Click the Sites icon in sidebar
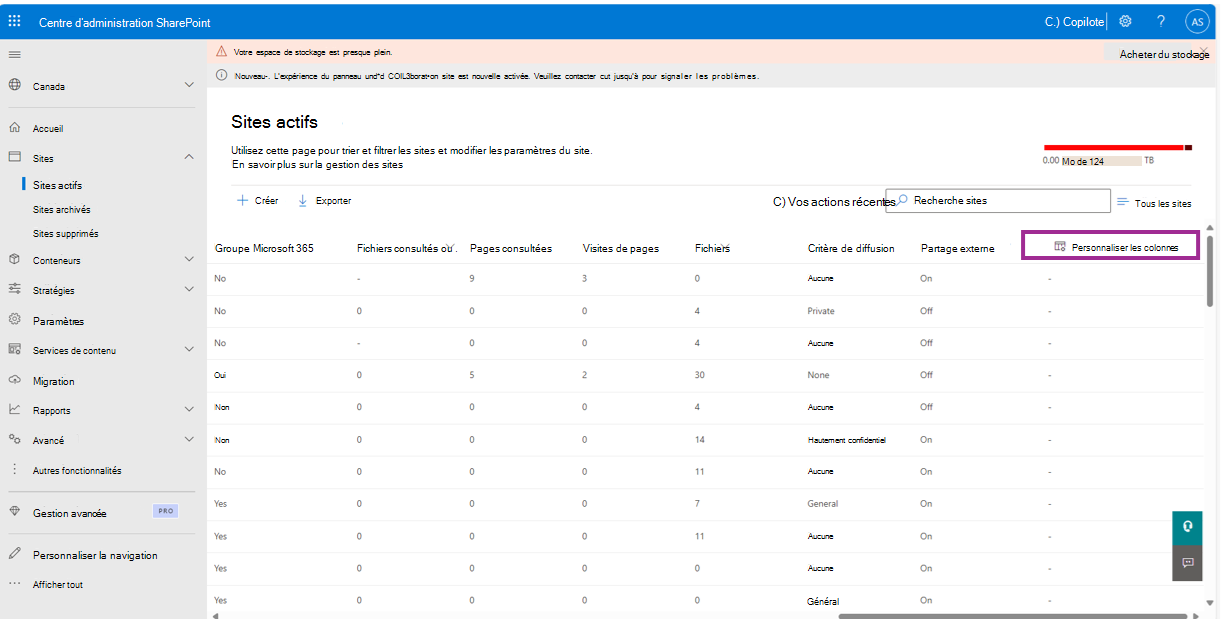This screenshot has width=1224, height=639. coord(15,157)
